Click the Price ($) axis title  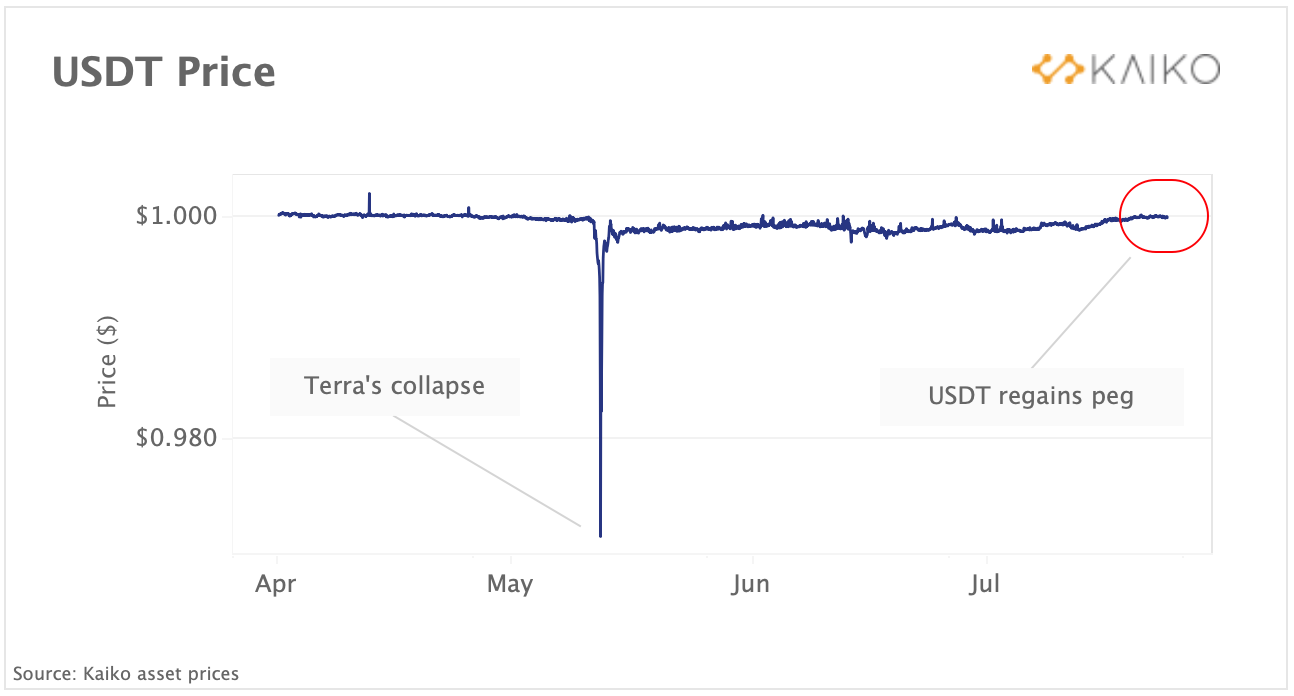(107, 361)
